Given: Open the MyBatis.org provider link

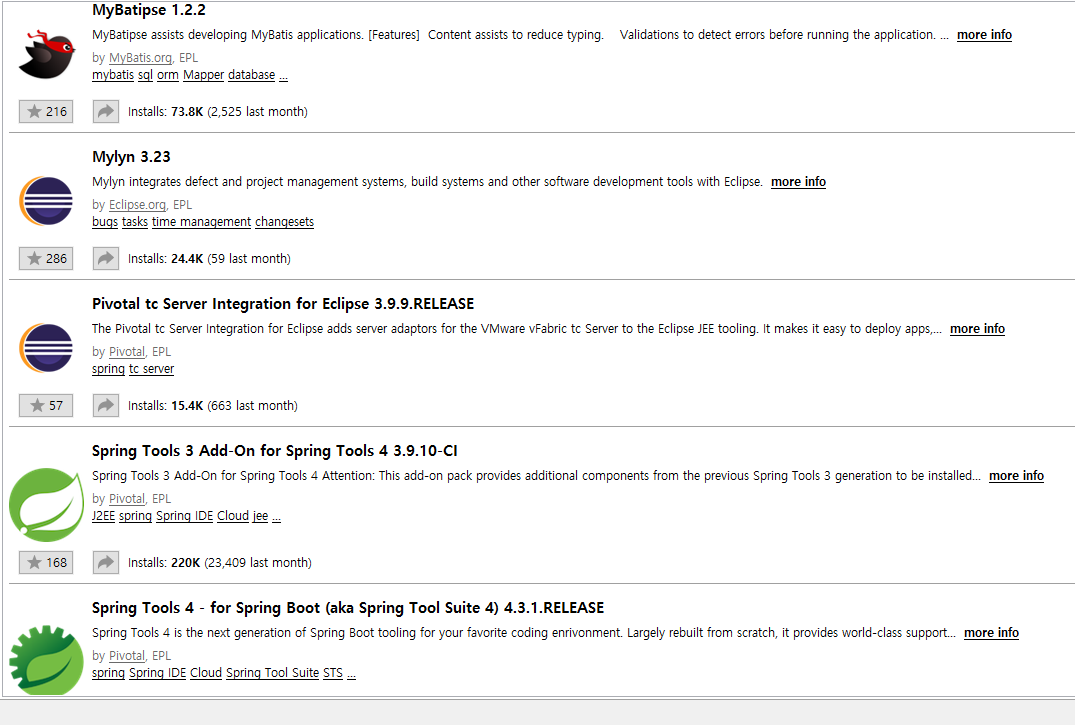Looking at the screenshot, I should pyautogui.click(x=141, y=58).
